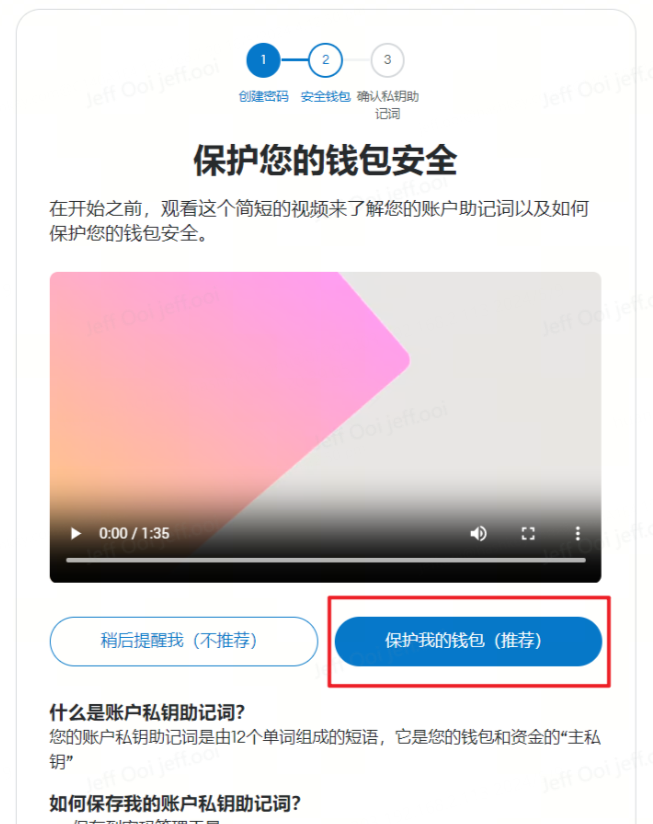Select the 安全钱包 step label

click(x=325, y=97)
